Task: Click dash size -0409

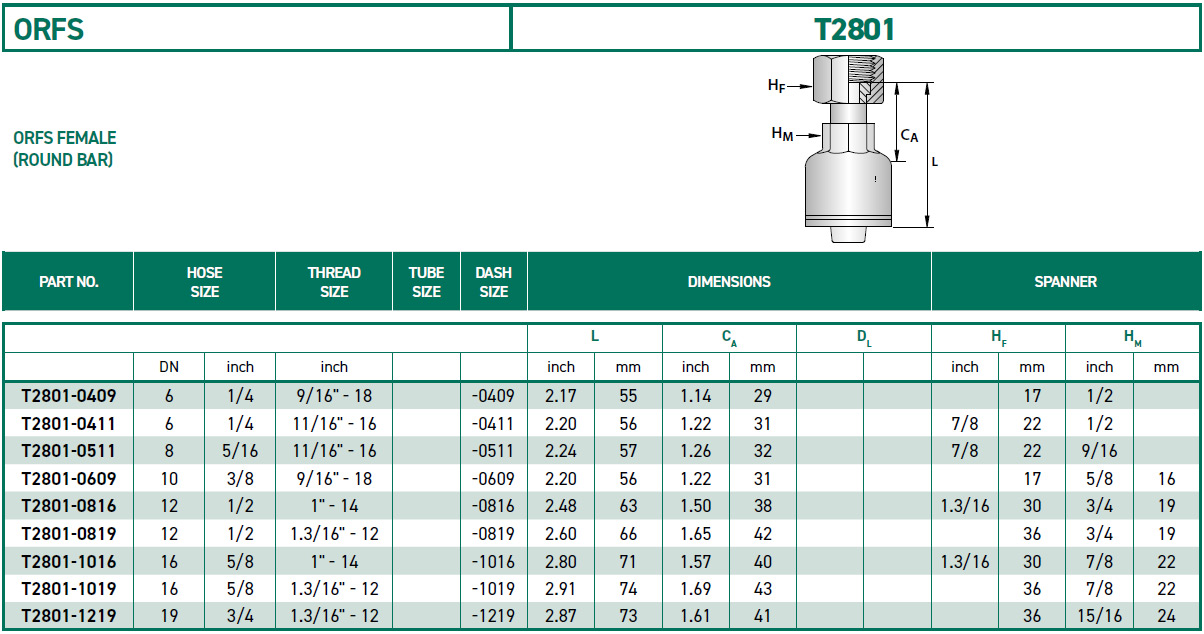Action: click(x=493, y=396)
